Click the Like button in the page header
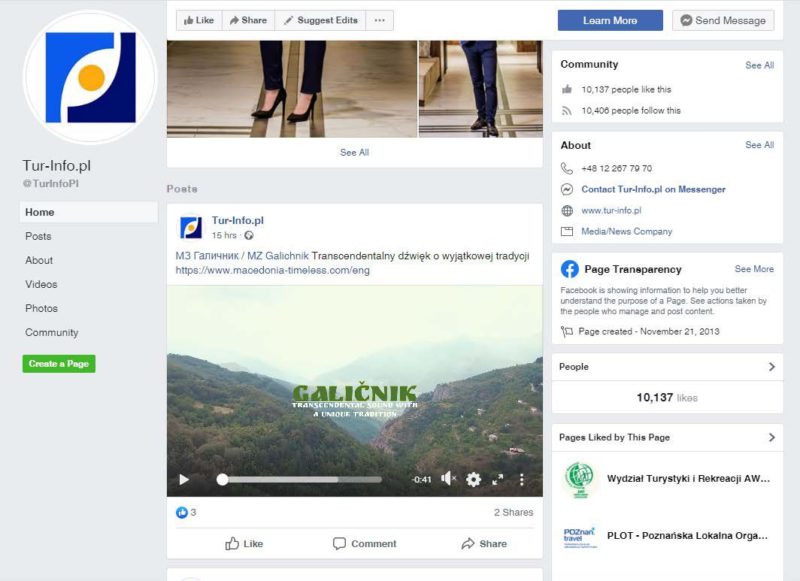Image resolution: width=800 pixels, height=581 pixels. tap(199, 20)
